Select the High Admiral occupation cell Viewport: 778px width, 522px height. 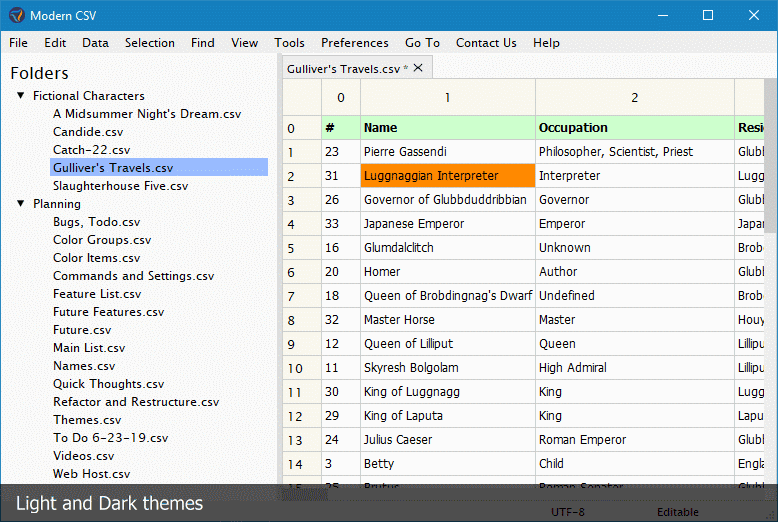point(635,368)
